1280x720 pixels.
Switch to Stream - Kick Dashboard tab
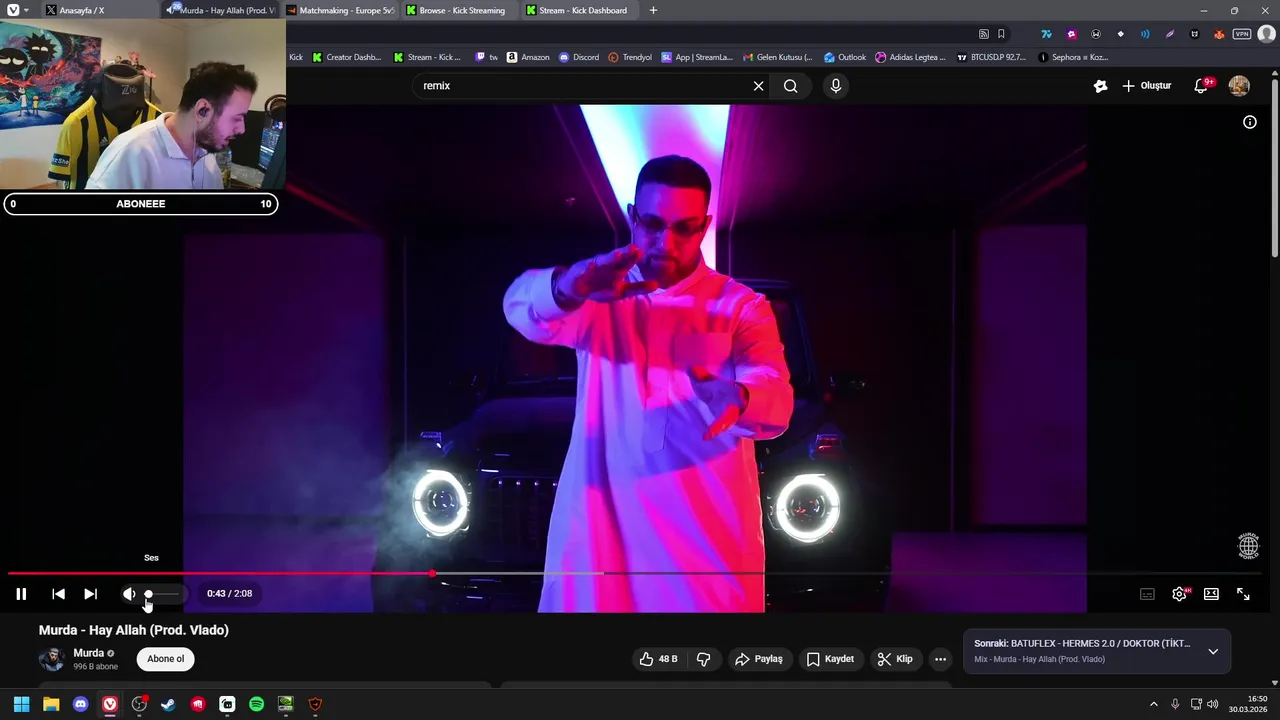580,10
